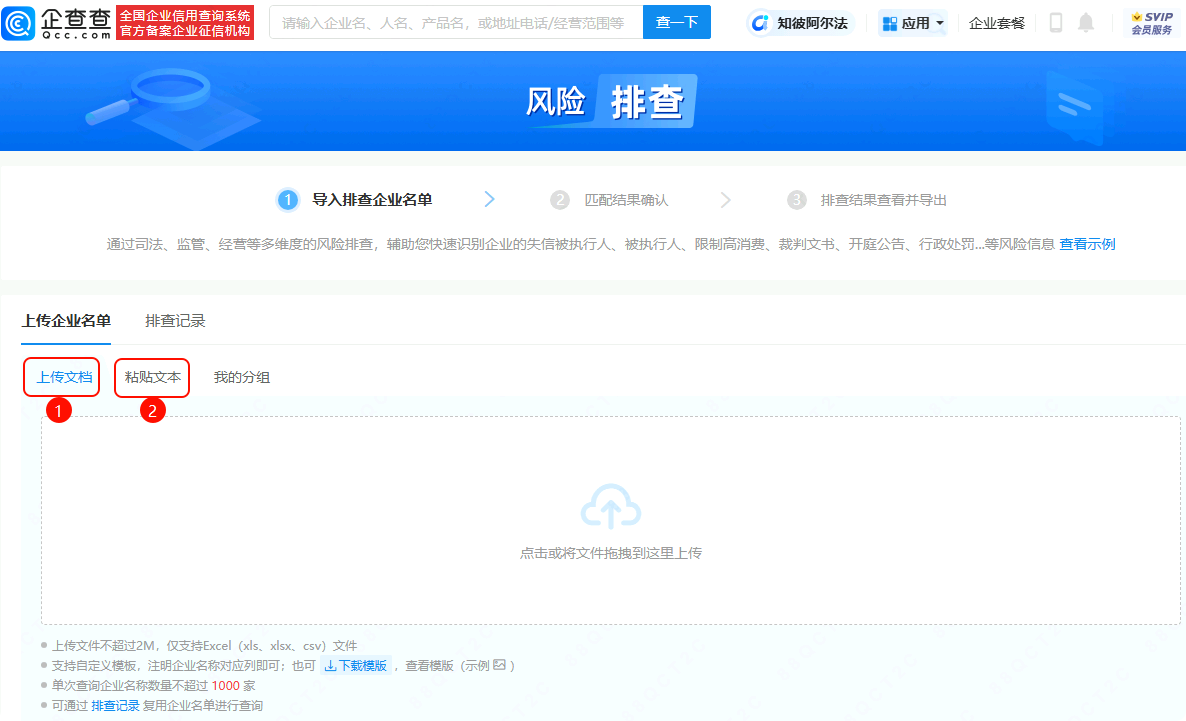Open the notifications bell

pyautogui.click(x=1085, y=23)
